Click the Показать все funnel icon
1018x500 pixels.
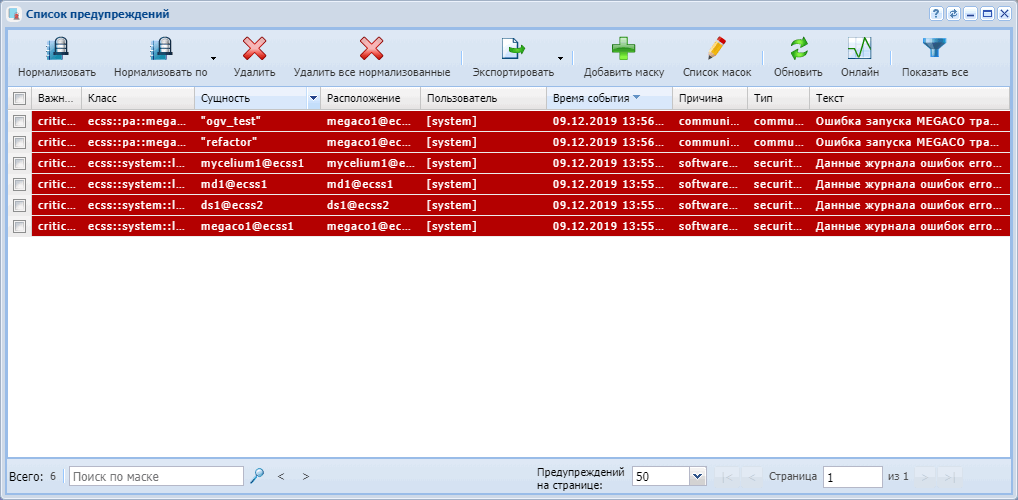click(x=935, y=49)
